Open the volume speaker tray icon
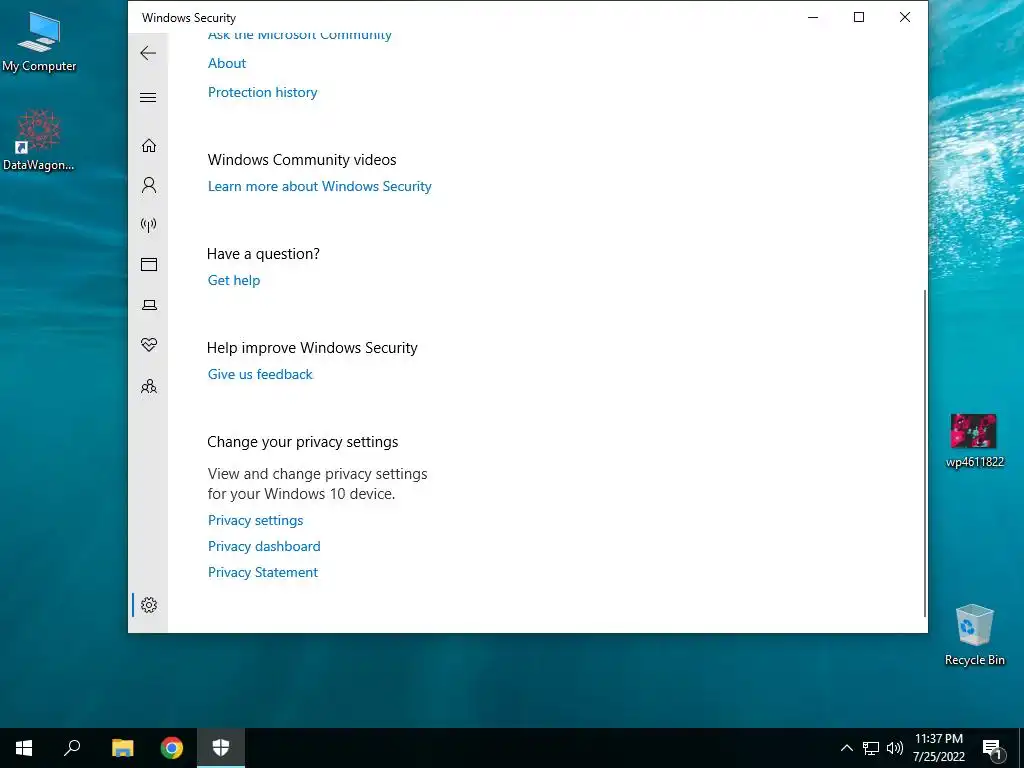The image size is (1024, 768). pos(895,748)
